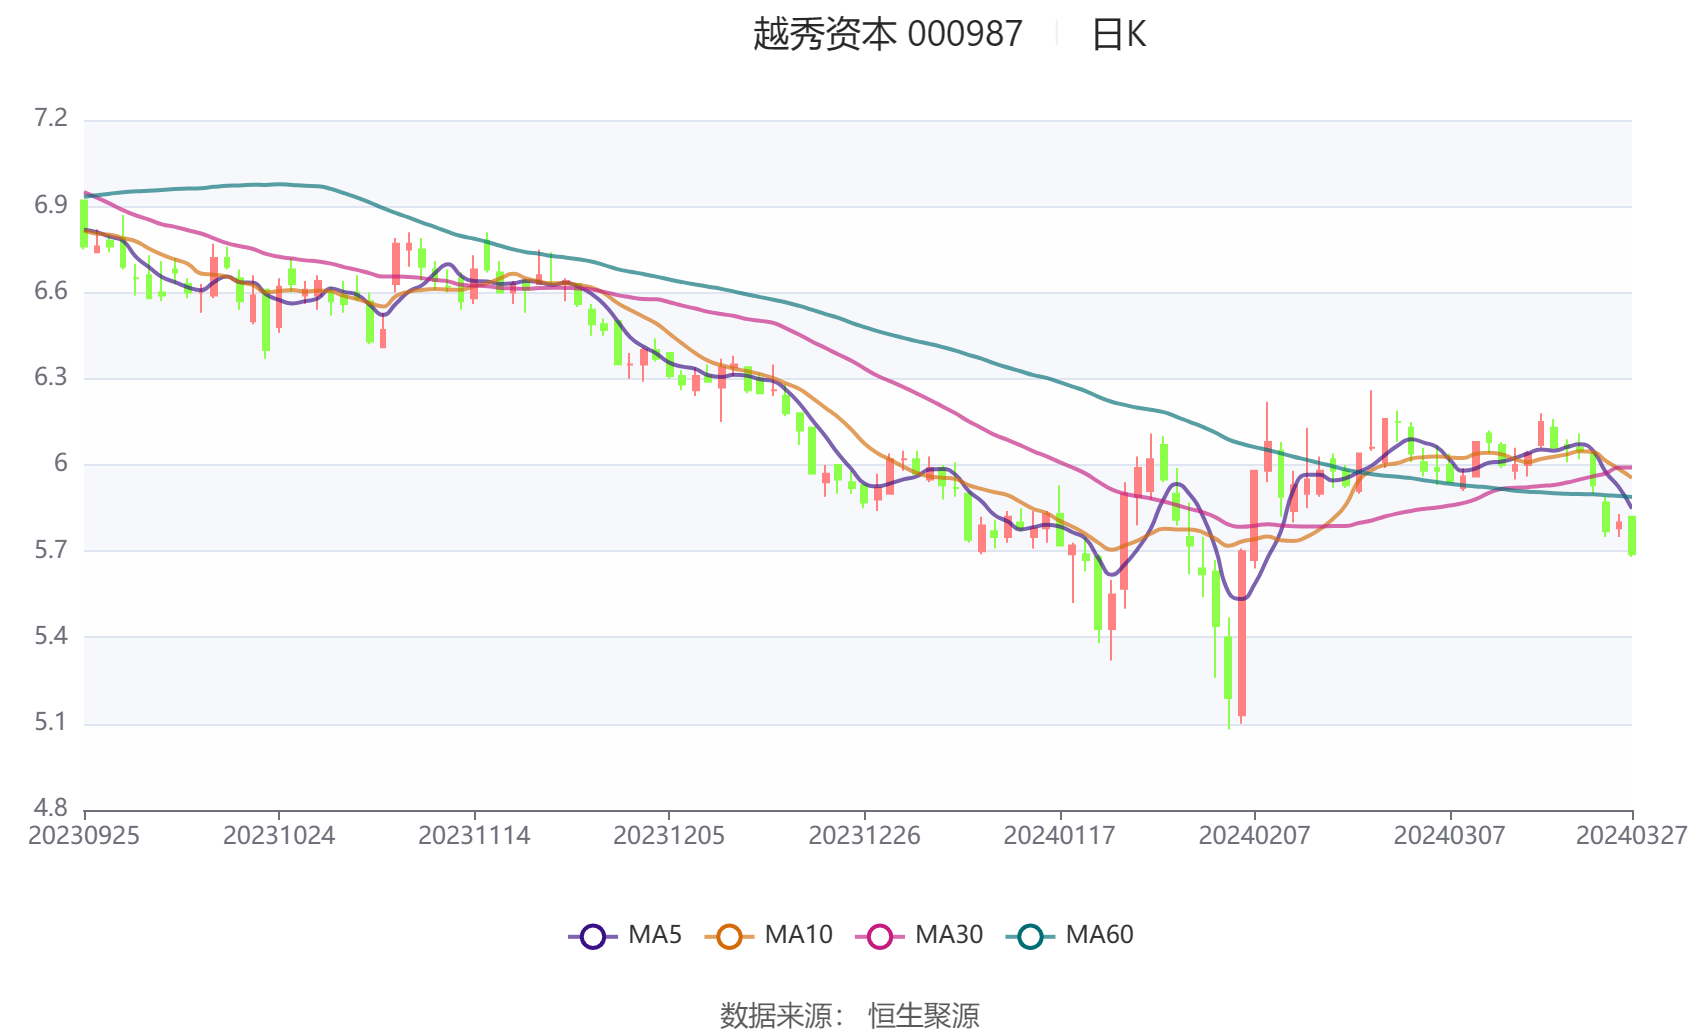Click the last candlestick on 20240327
The image size is (1700, 1034).
(1632, 536)
